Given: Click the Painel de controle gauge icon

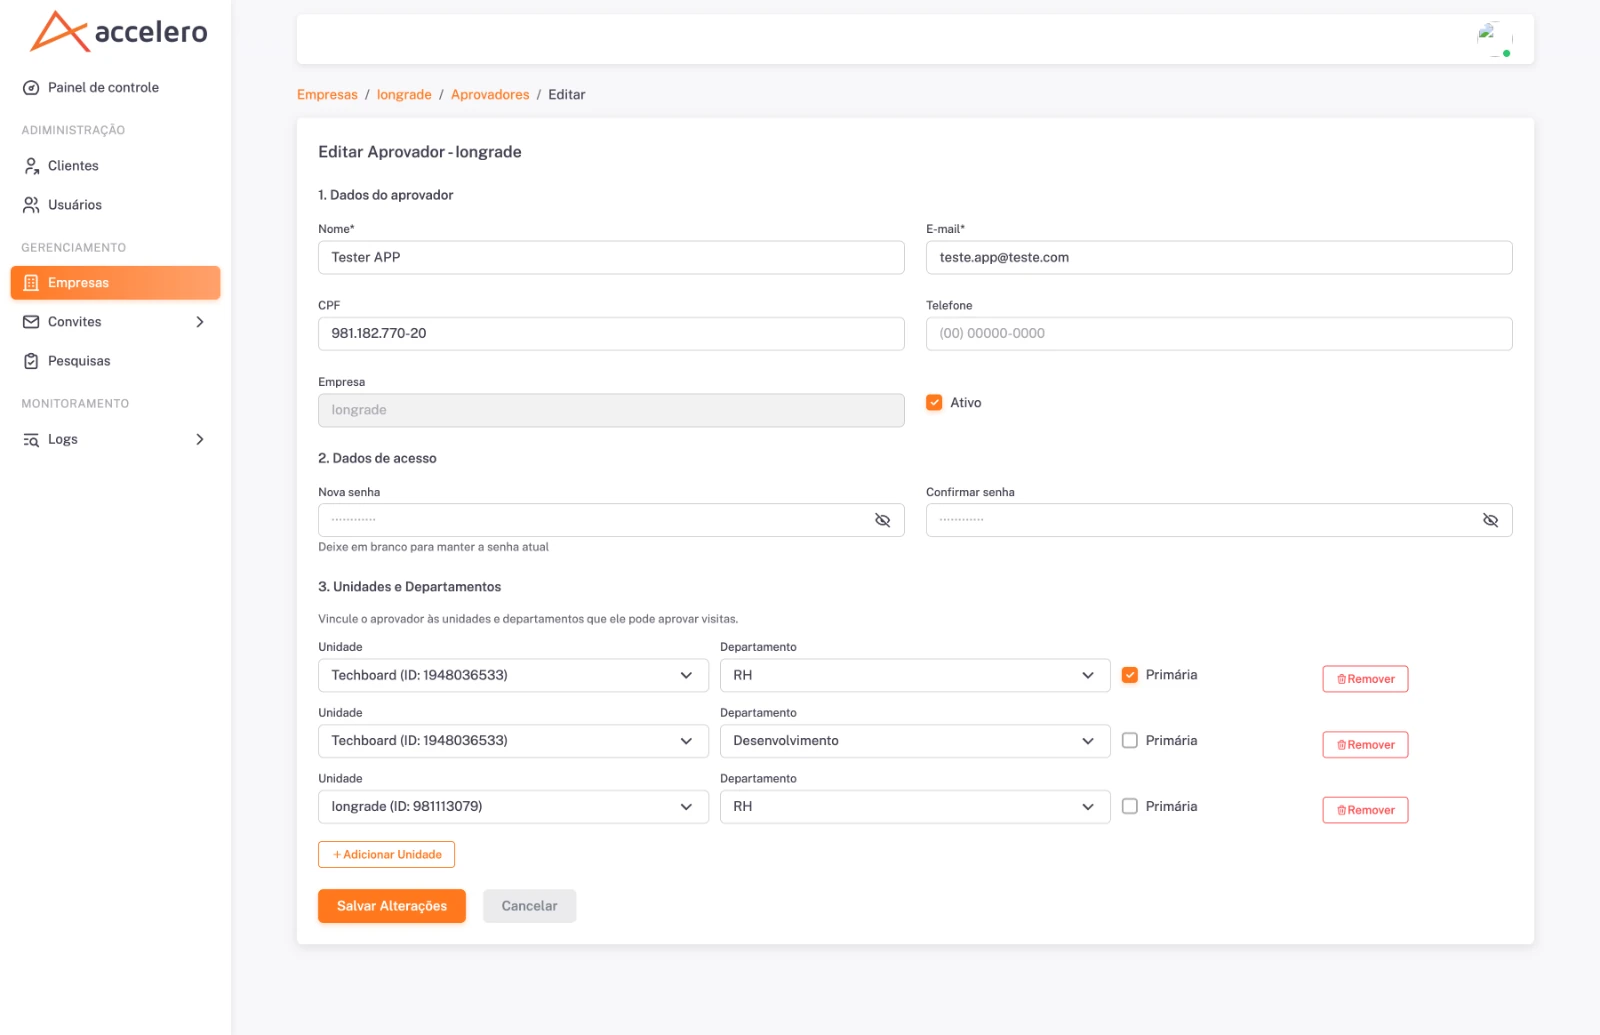Looking at the screenshot, I should pos(31,88).
